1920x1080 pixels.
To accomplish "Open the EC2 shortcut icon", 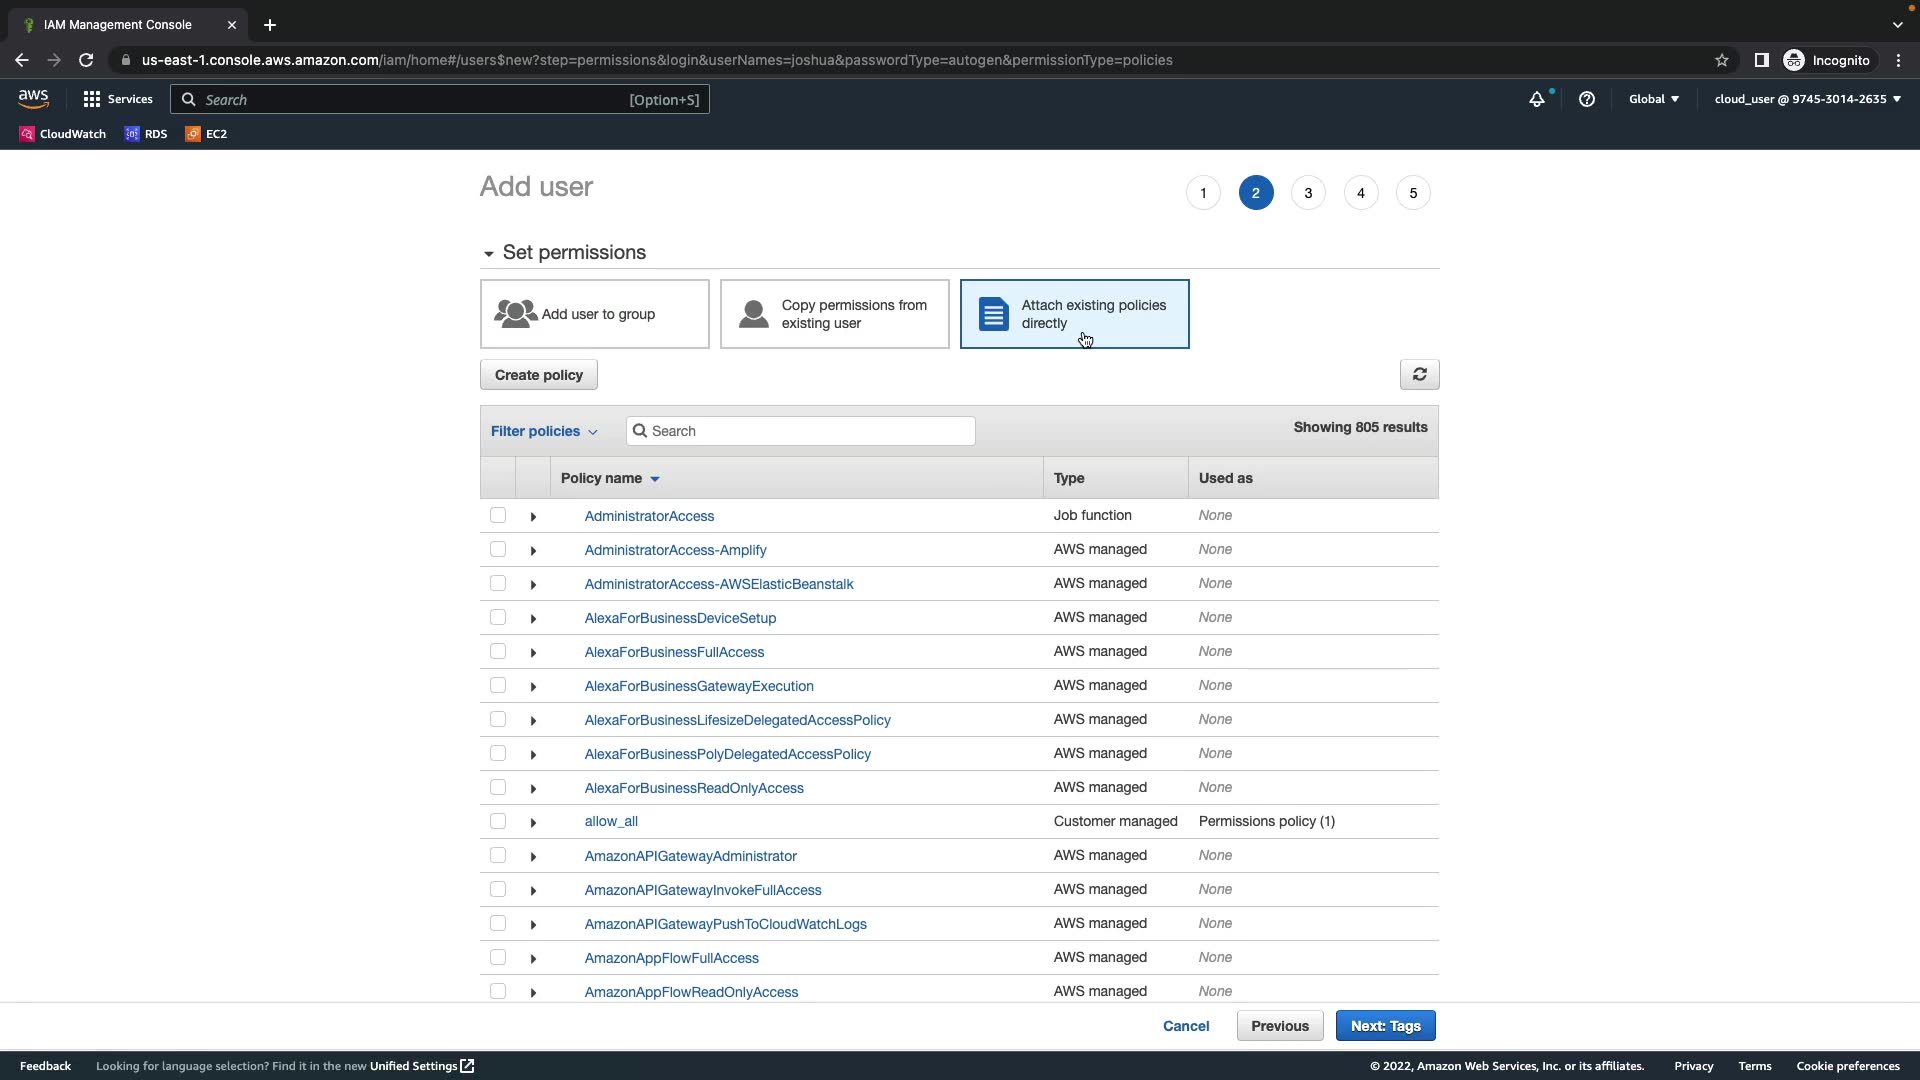I will 206,134.
